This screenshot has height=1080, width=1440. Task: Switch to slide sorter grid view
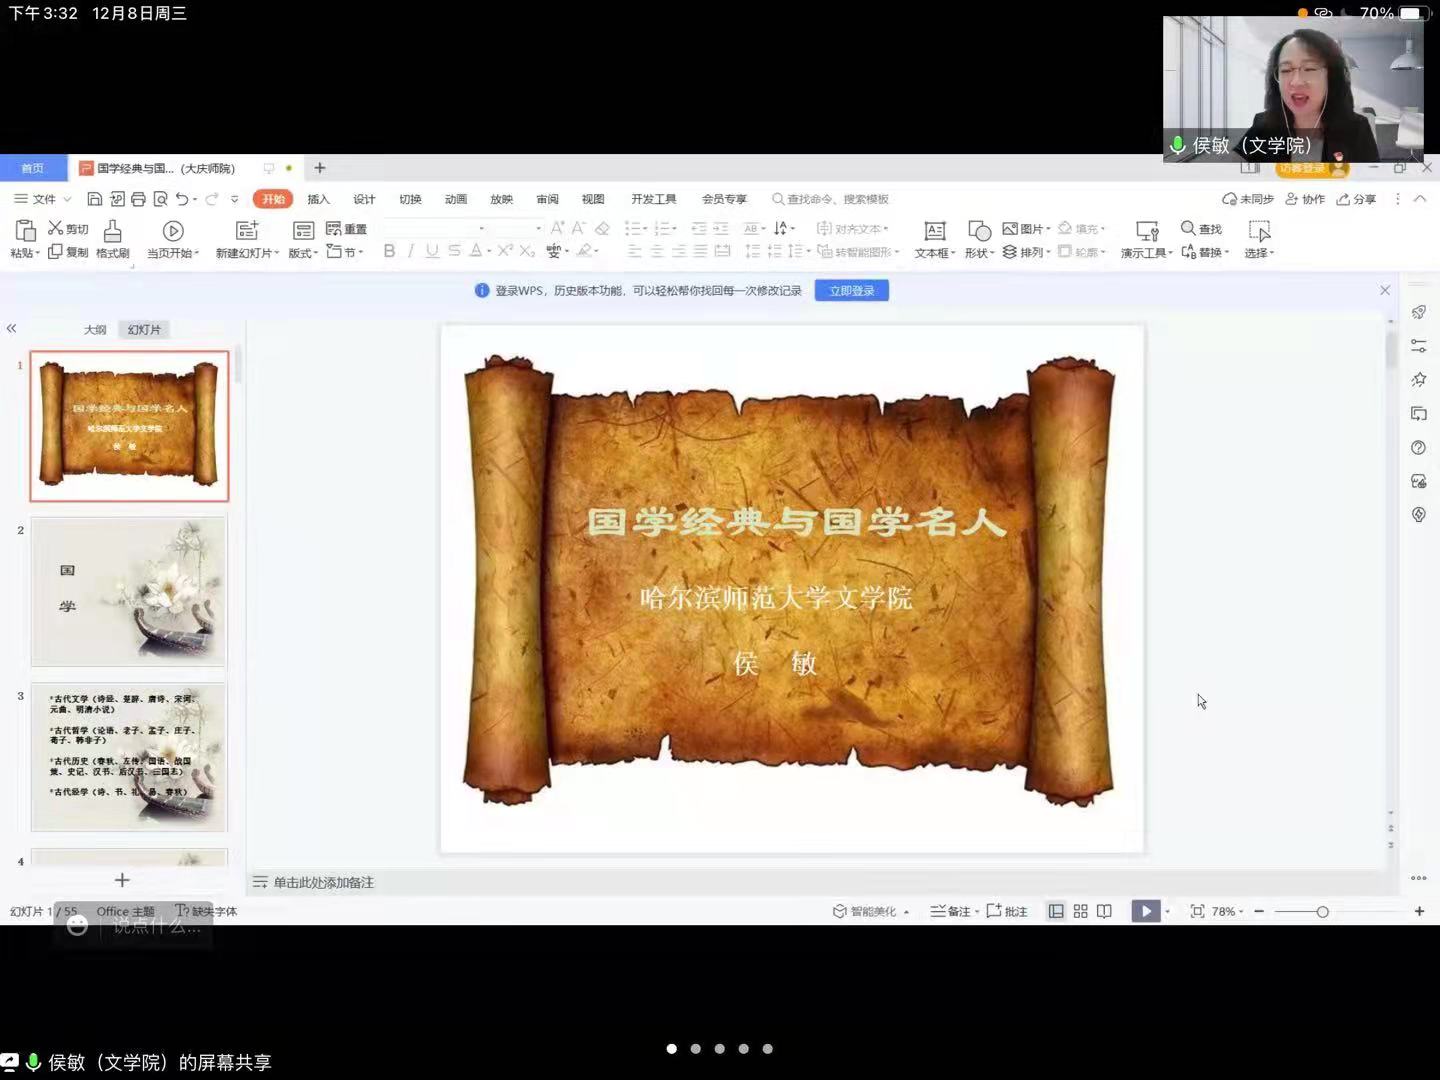tap(1080, 911)
